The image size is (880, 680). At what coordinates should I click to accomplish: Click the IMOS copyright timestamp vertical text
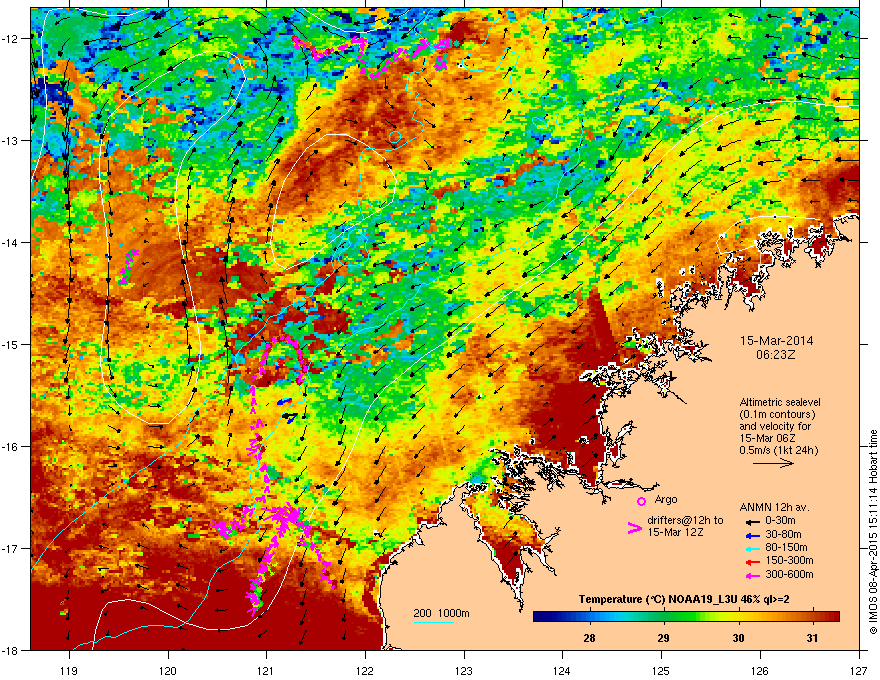point(873,532)
